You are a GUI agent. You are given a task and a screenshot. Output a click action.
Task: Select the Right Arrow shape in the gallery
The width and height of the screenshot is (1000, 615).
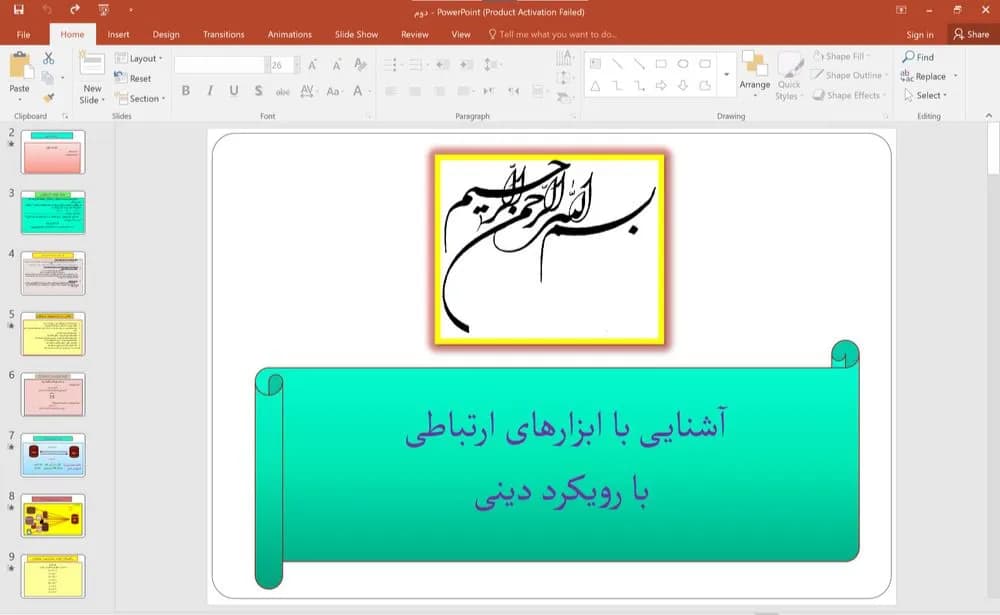coord(661,85)
